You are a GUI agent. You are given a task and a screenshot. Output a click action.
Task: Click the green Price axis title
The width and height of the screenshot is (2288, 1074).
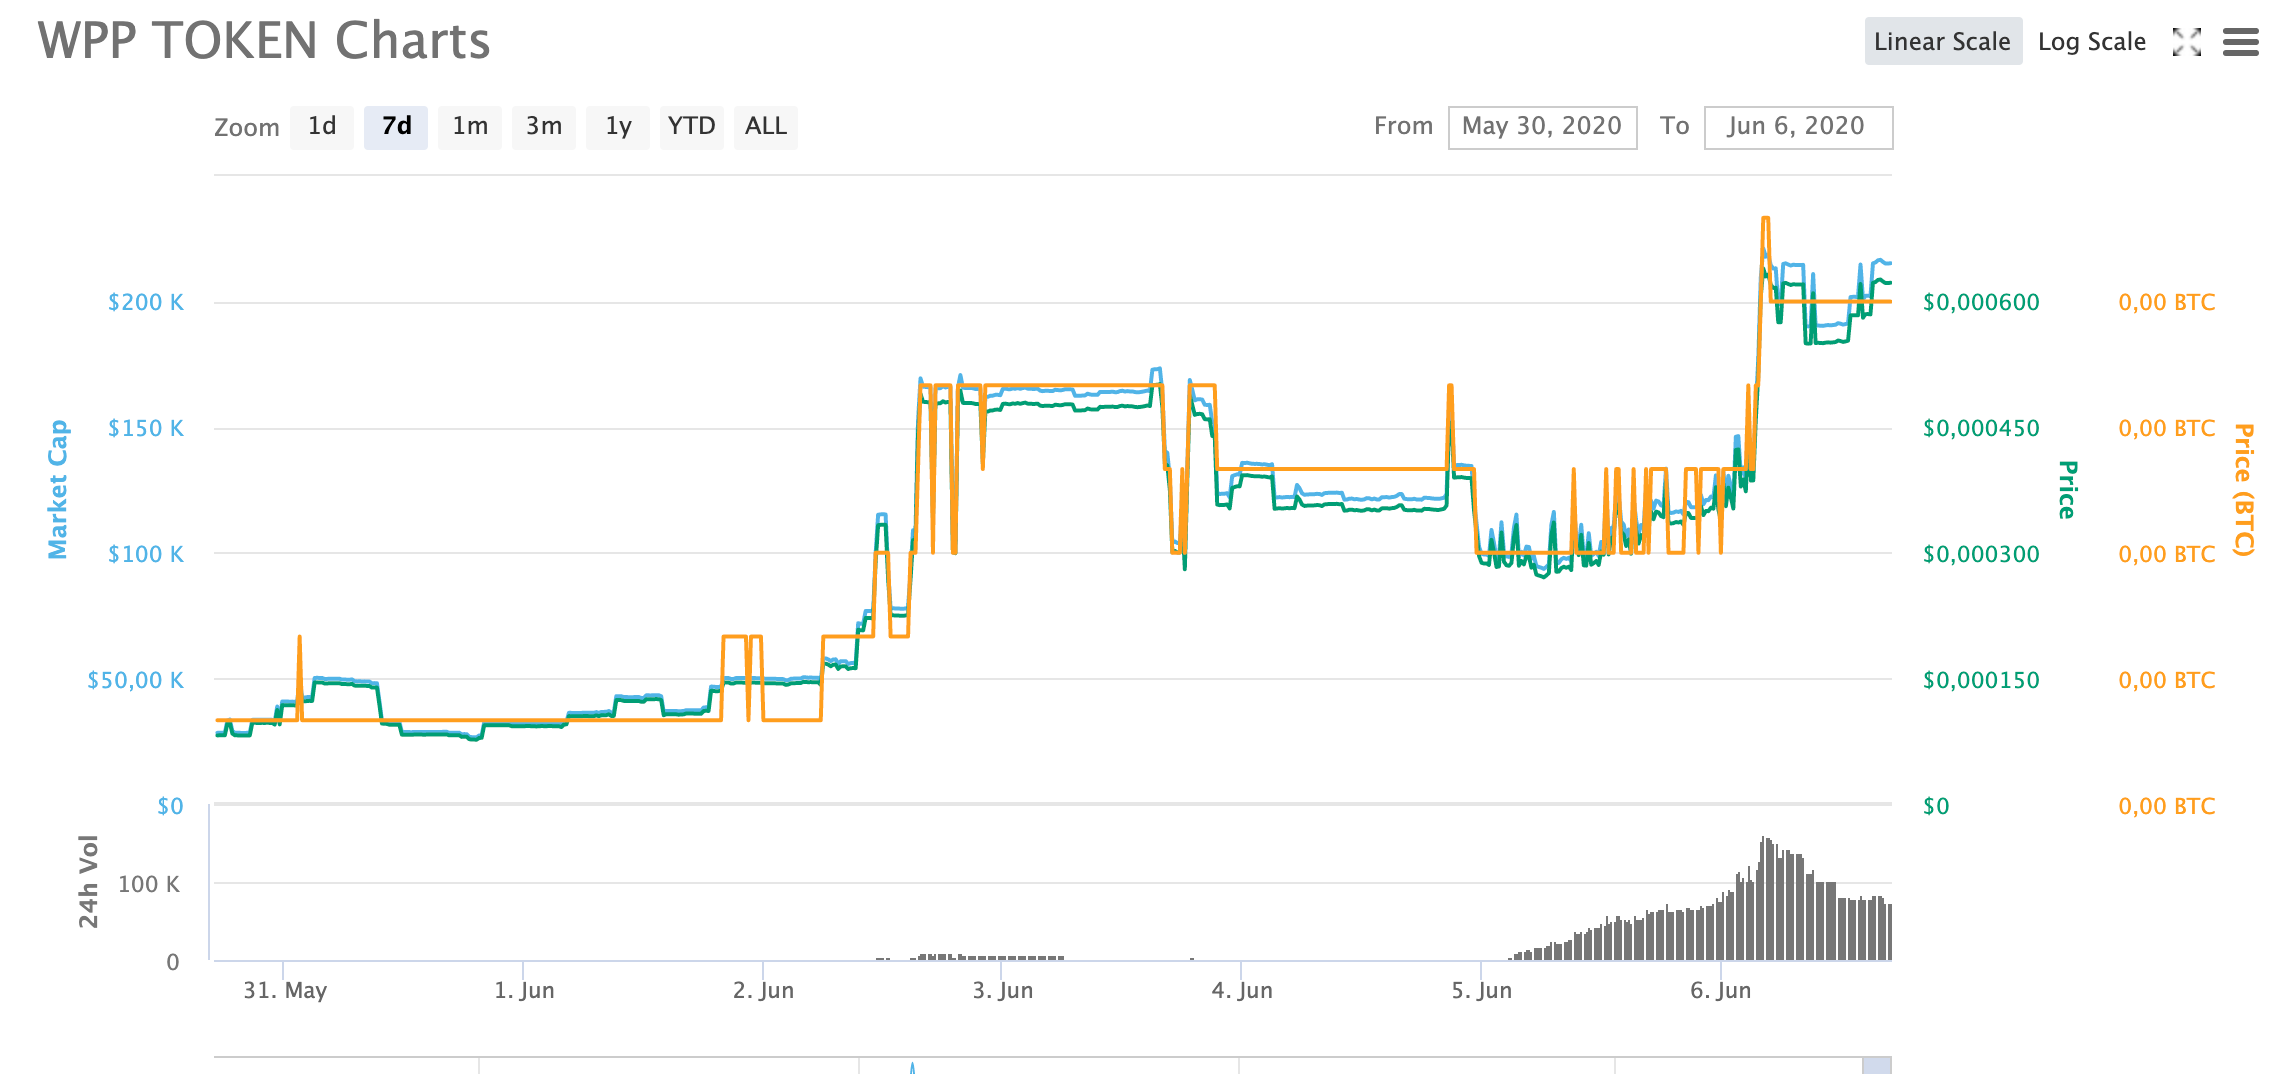(x=2067, y=489)
